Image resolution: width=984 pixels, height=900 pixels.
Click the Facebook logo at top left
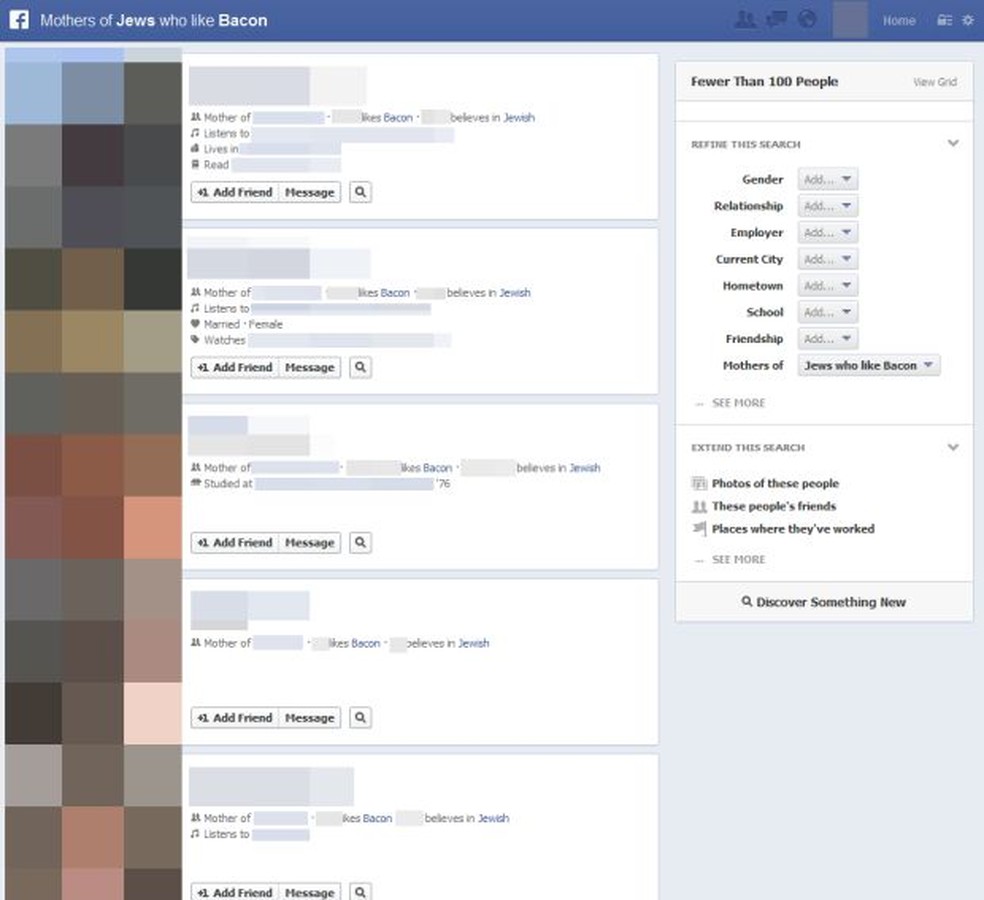pos(18,19)
